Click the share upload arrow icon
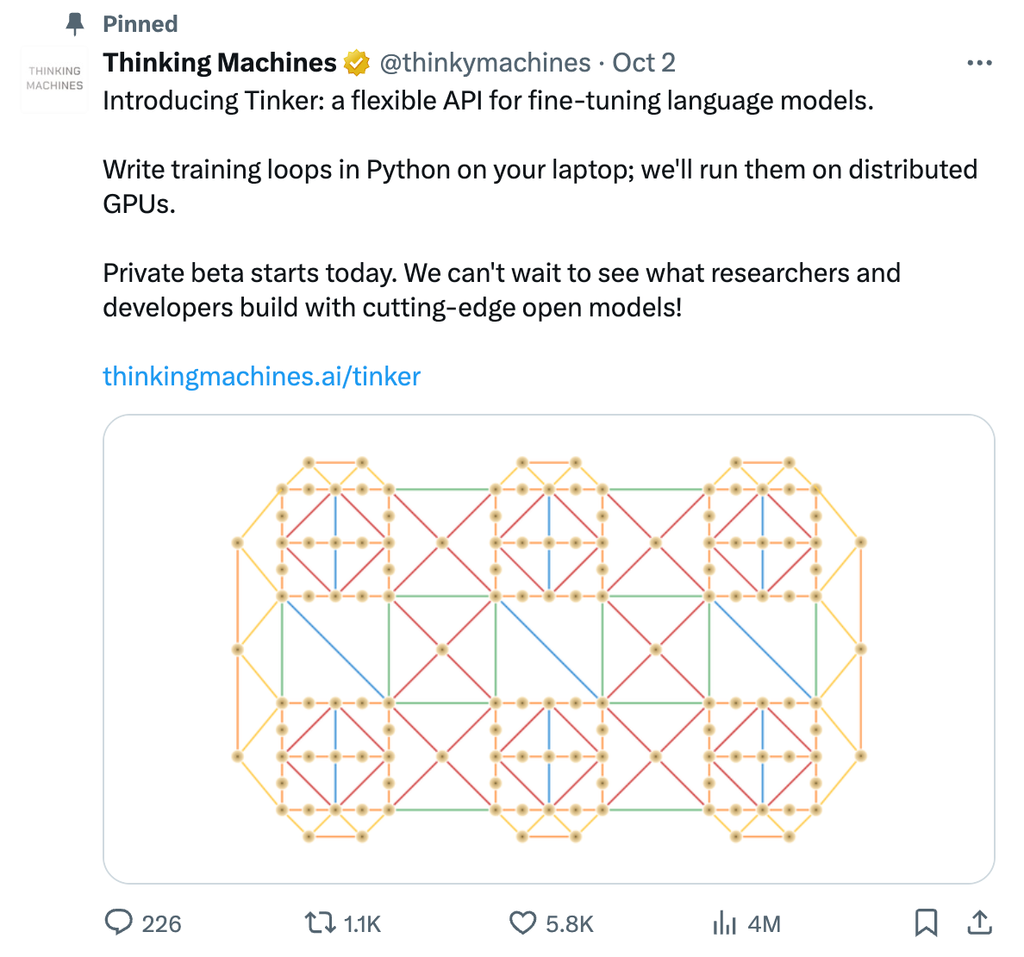This screenshot has width=1024, height=957. [981, 922]
